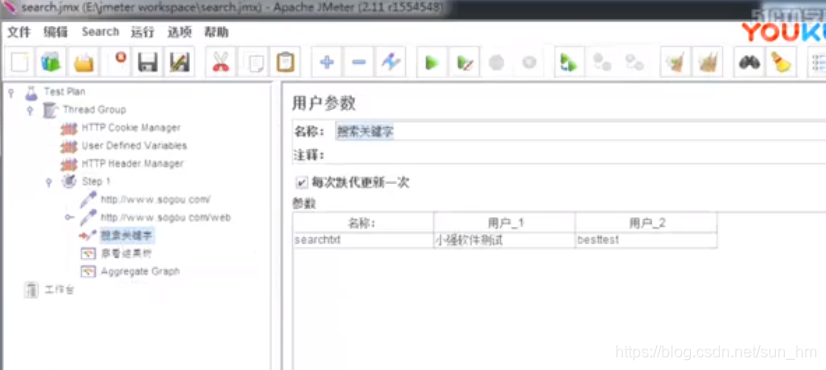Collapse the Step 1 tree node

[49, 182]
